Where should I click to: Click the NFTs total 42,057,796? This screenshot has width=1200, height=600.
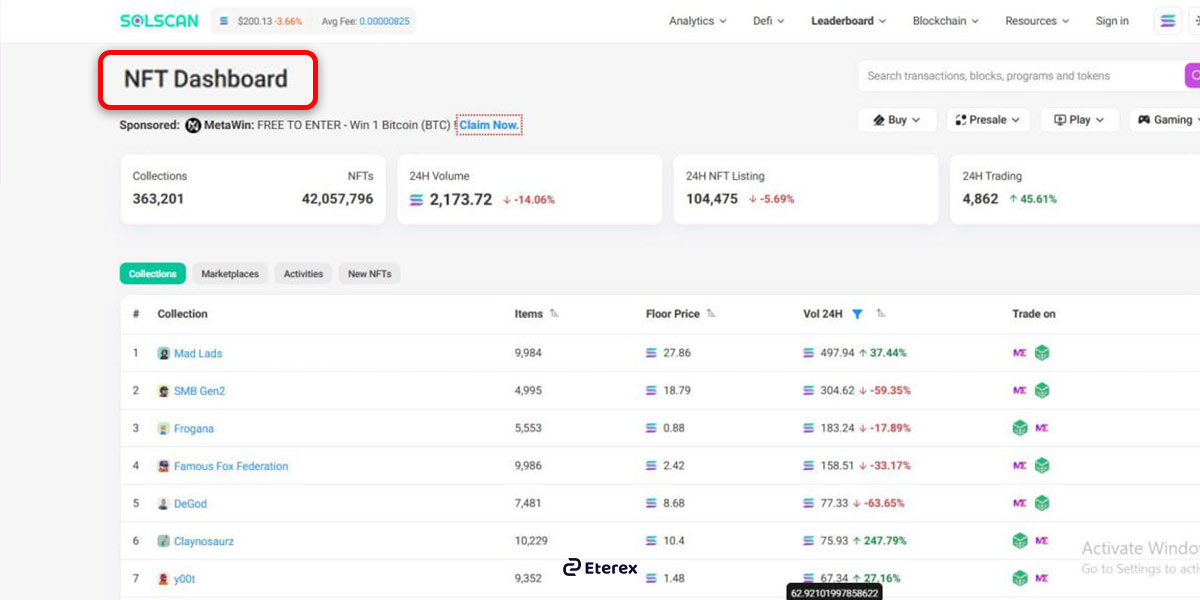(338, 199)
